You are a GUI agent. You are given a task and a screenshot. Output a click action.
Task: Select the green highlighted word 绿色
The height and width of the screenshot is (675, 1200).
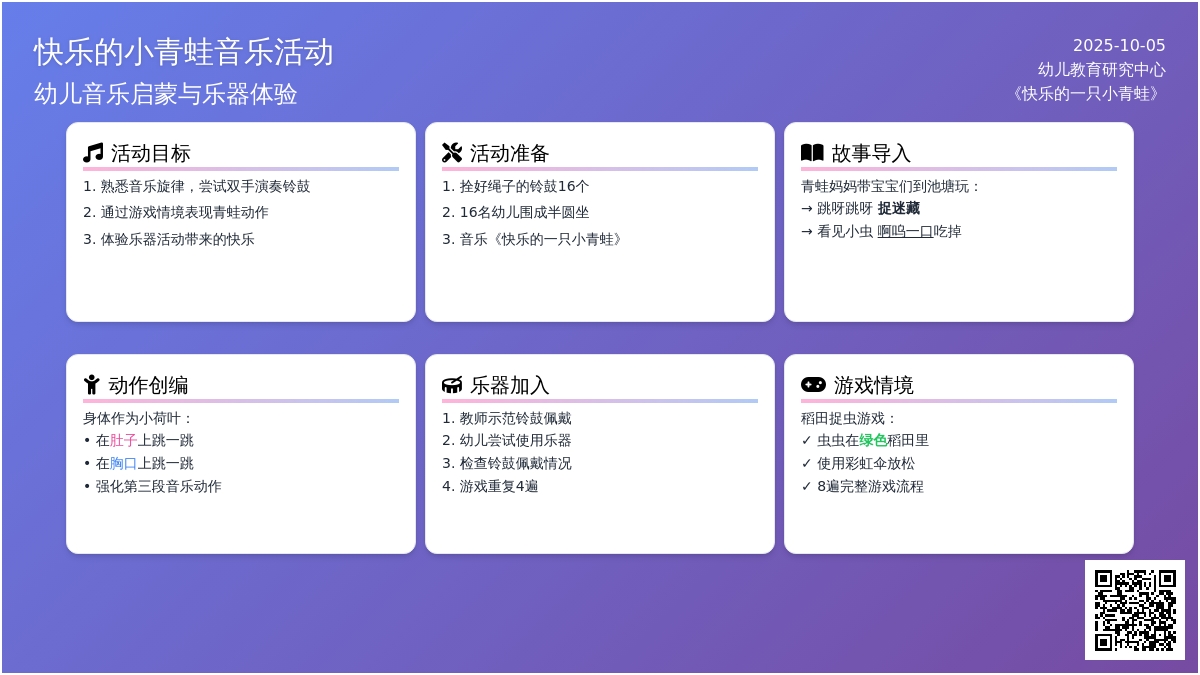coord(873,441)
